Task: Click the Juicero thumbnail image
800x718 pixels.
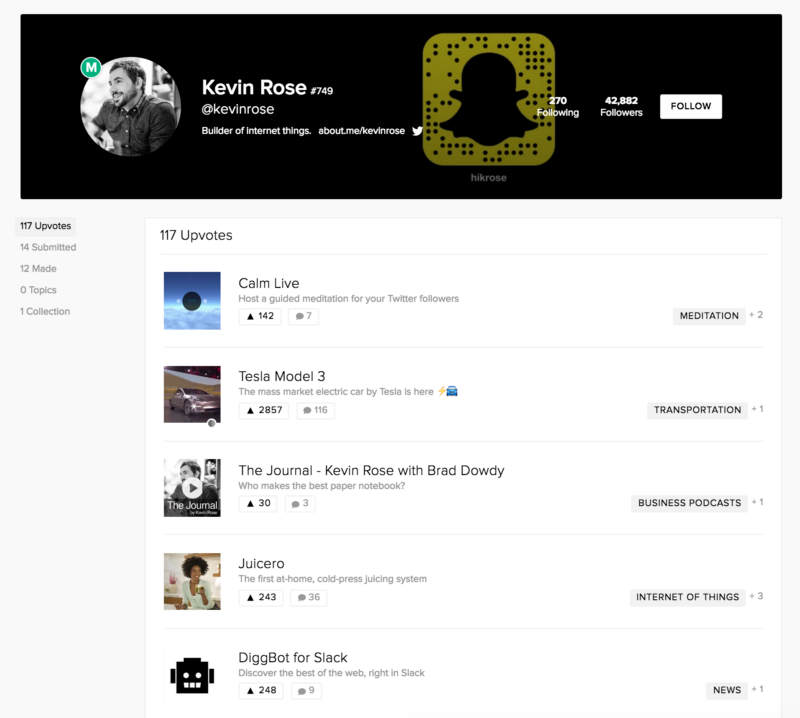Action: tap(192, 581)
